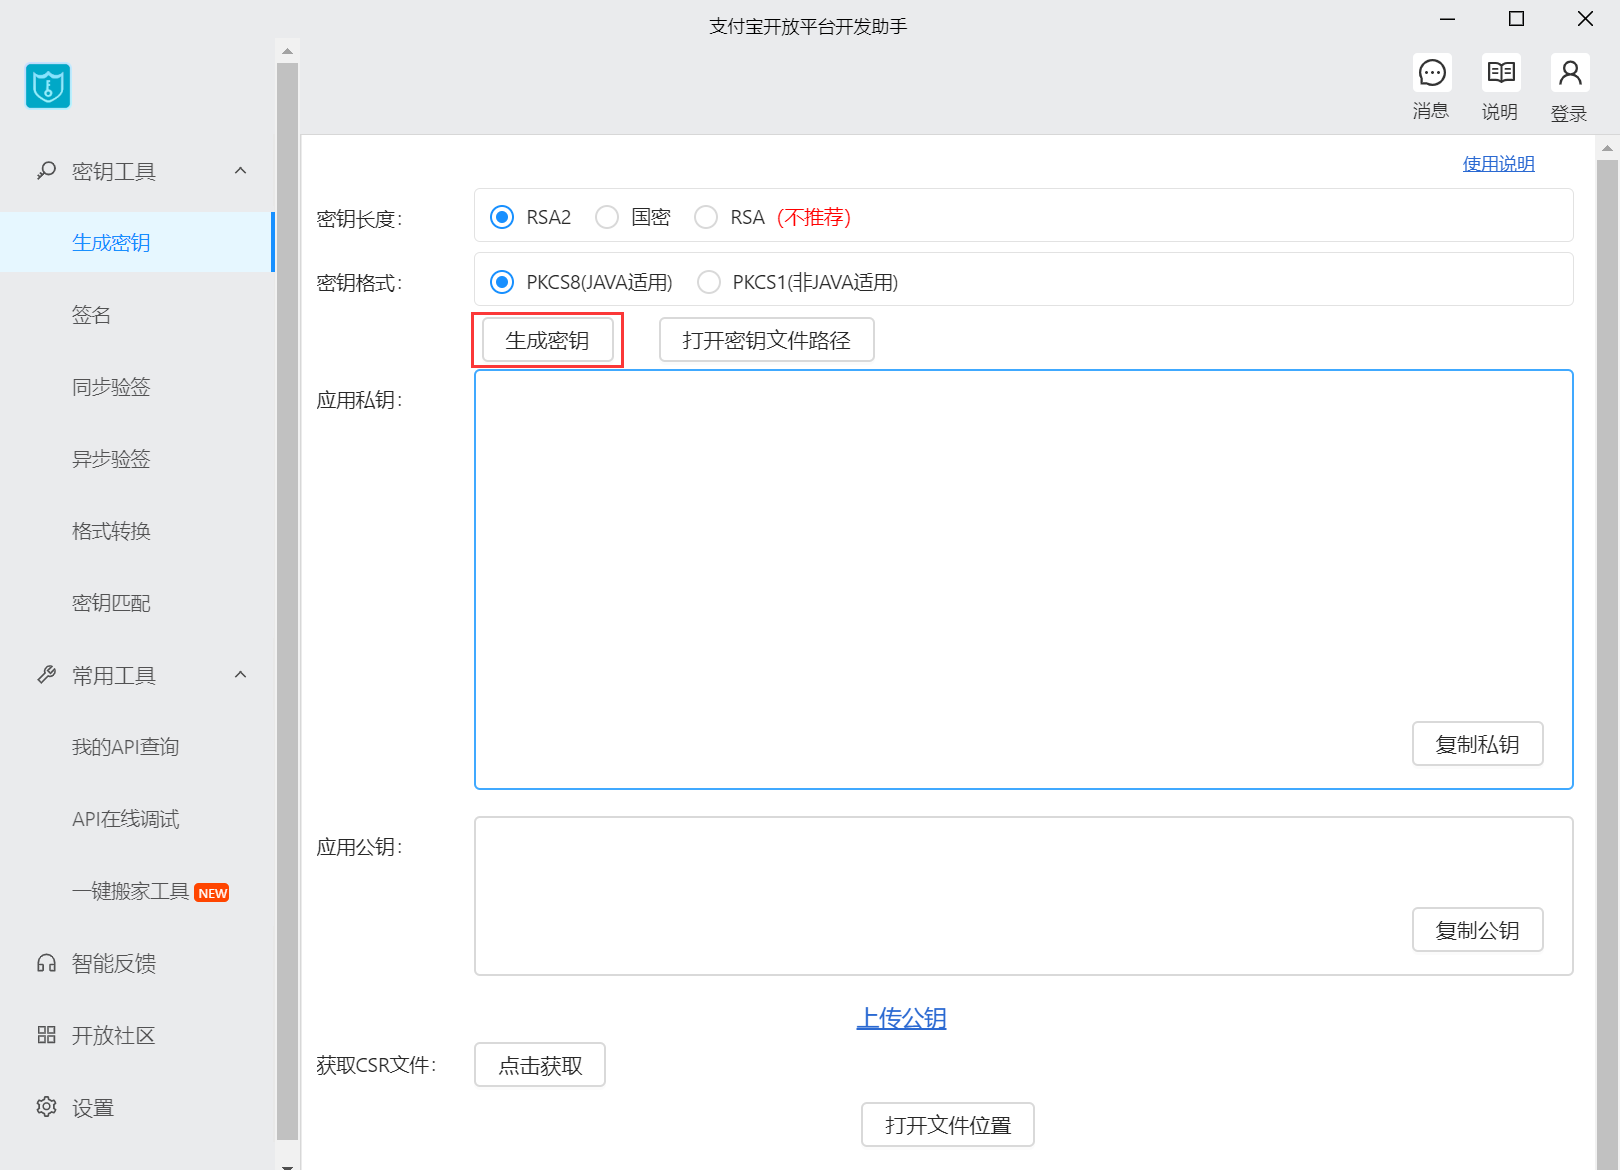1620x1170 pixels.
Task: Collapse the 密钥工具 section chevron
Action: [240, 171]
